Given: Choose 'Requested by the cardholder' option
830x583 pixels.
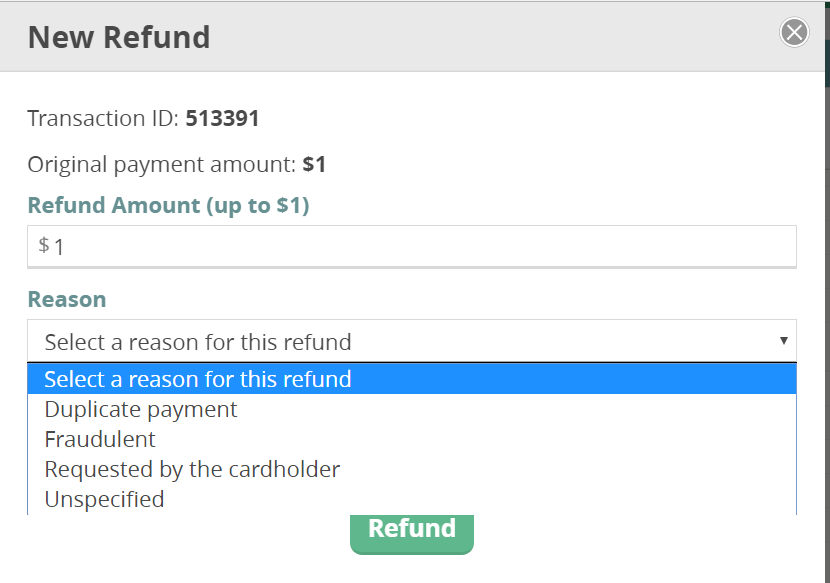Looking at the screenshot, I should [x=192, y=469].
